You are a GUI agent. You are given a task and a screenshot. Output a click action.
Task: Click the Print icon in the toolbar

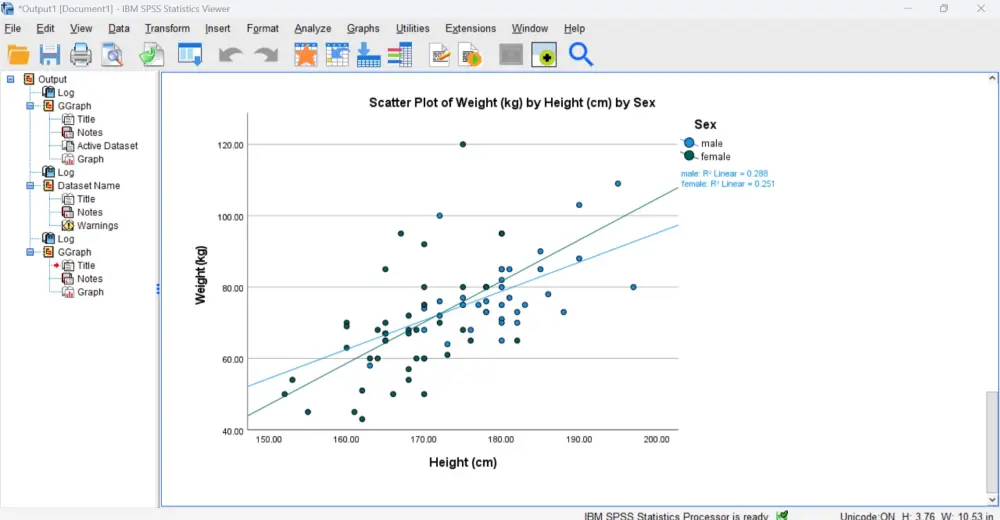click(x=80, y=55)
